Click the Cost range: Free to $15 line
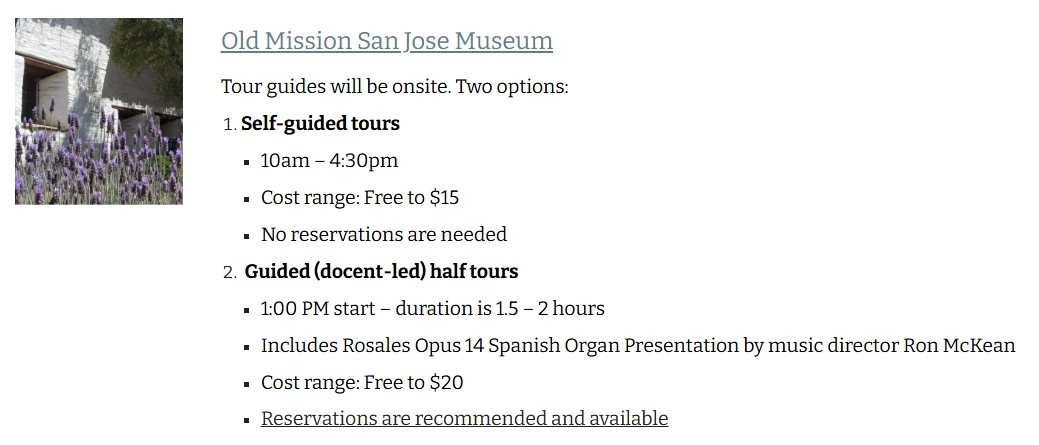Image resolution: width=1039 pixels, height=445 pixels. point(360,198)
